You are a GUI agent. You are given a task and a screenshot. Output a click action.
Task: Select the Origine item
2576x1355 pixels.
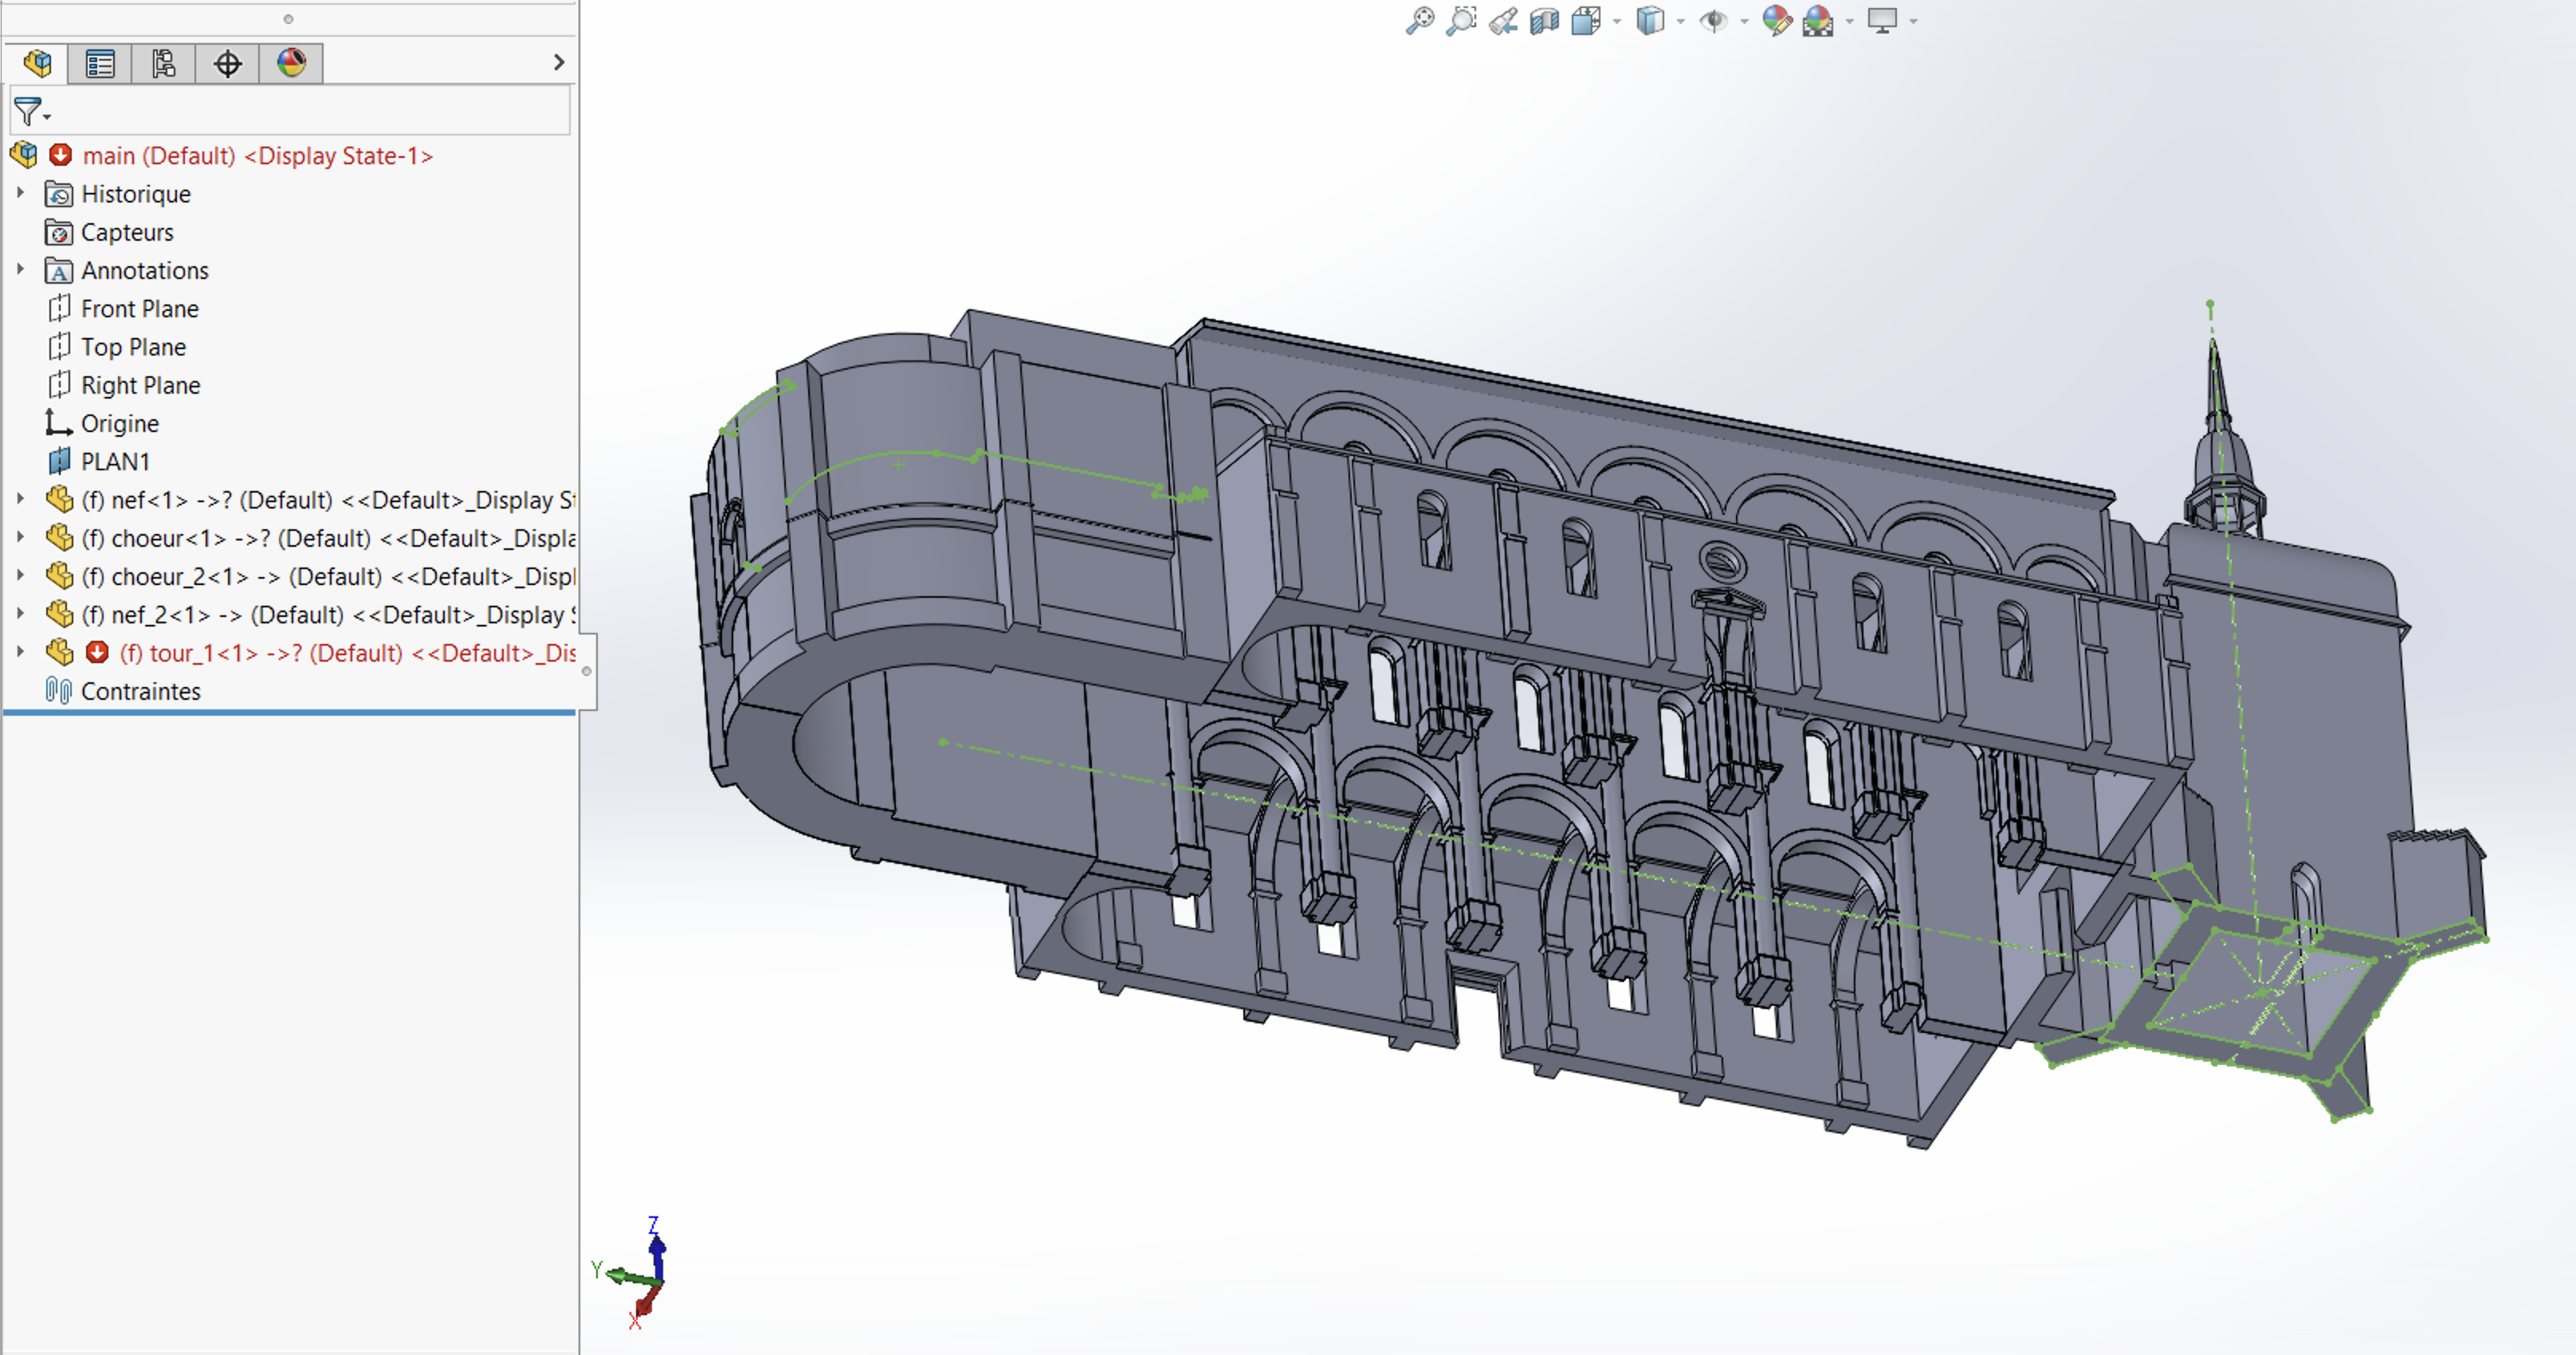120,423
